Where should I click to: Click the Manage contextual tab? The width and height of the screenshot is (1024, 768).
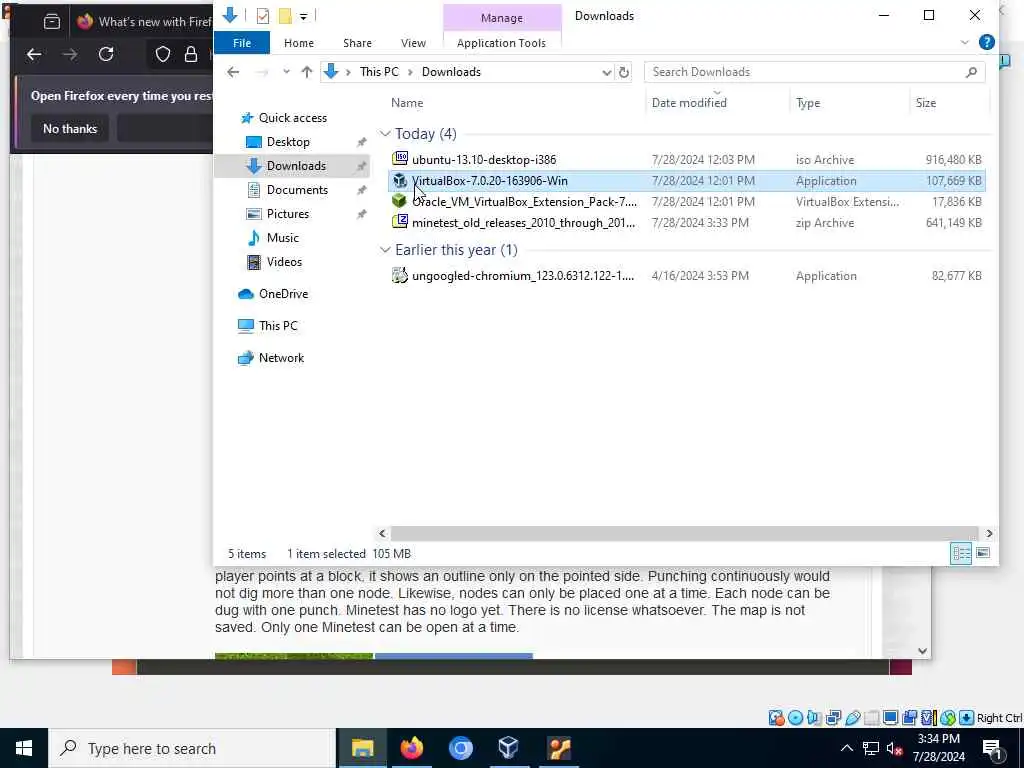(x=502, y=18)
